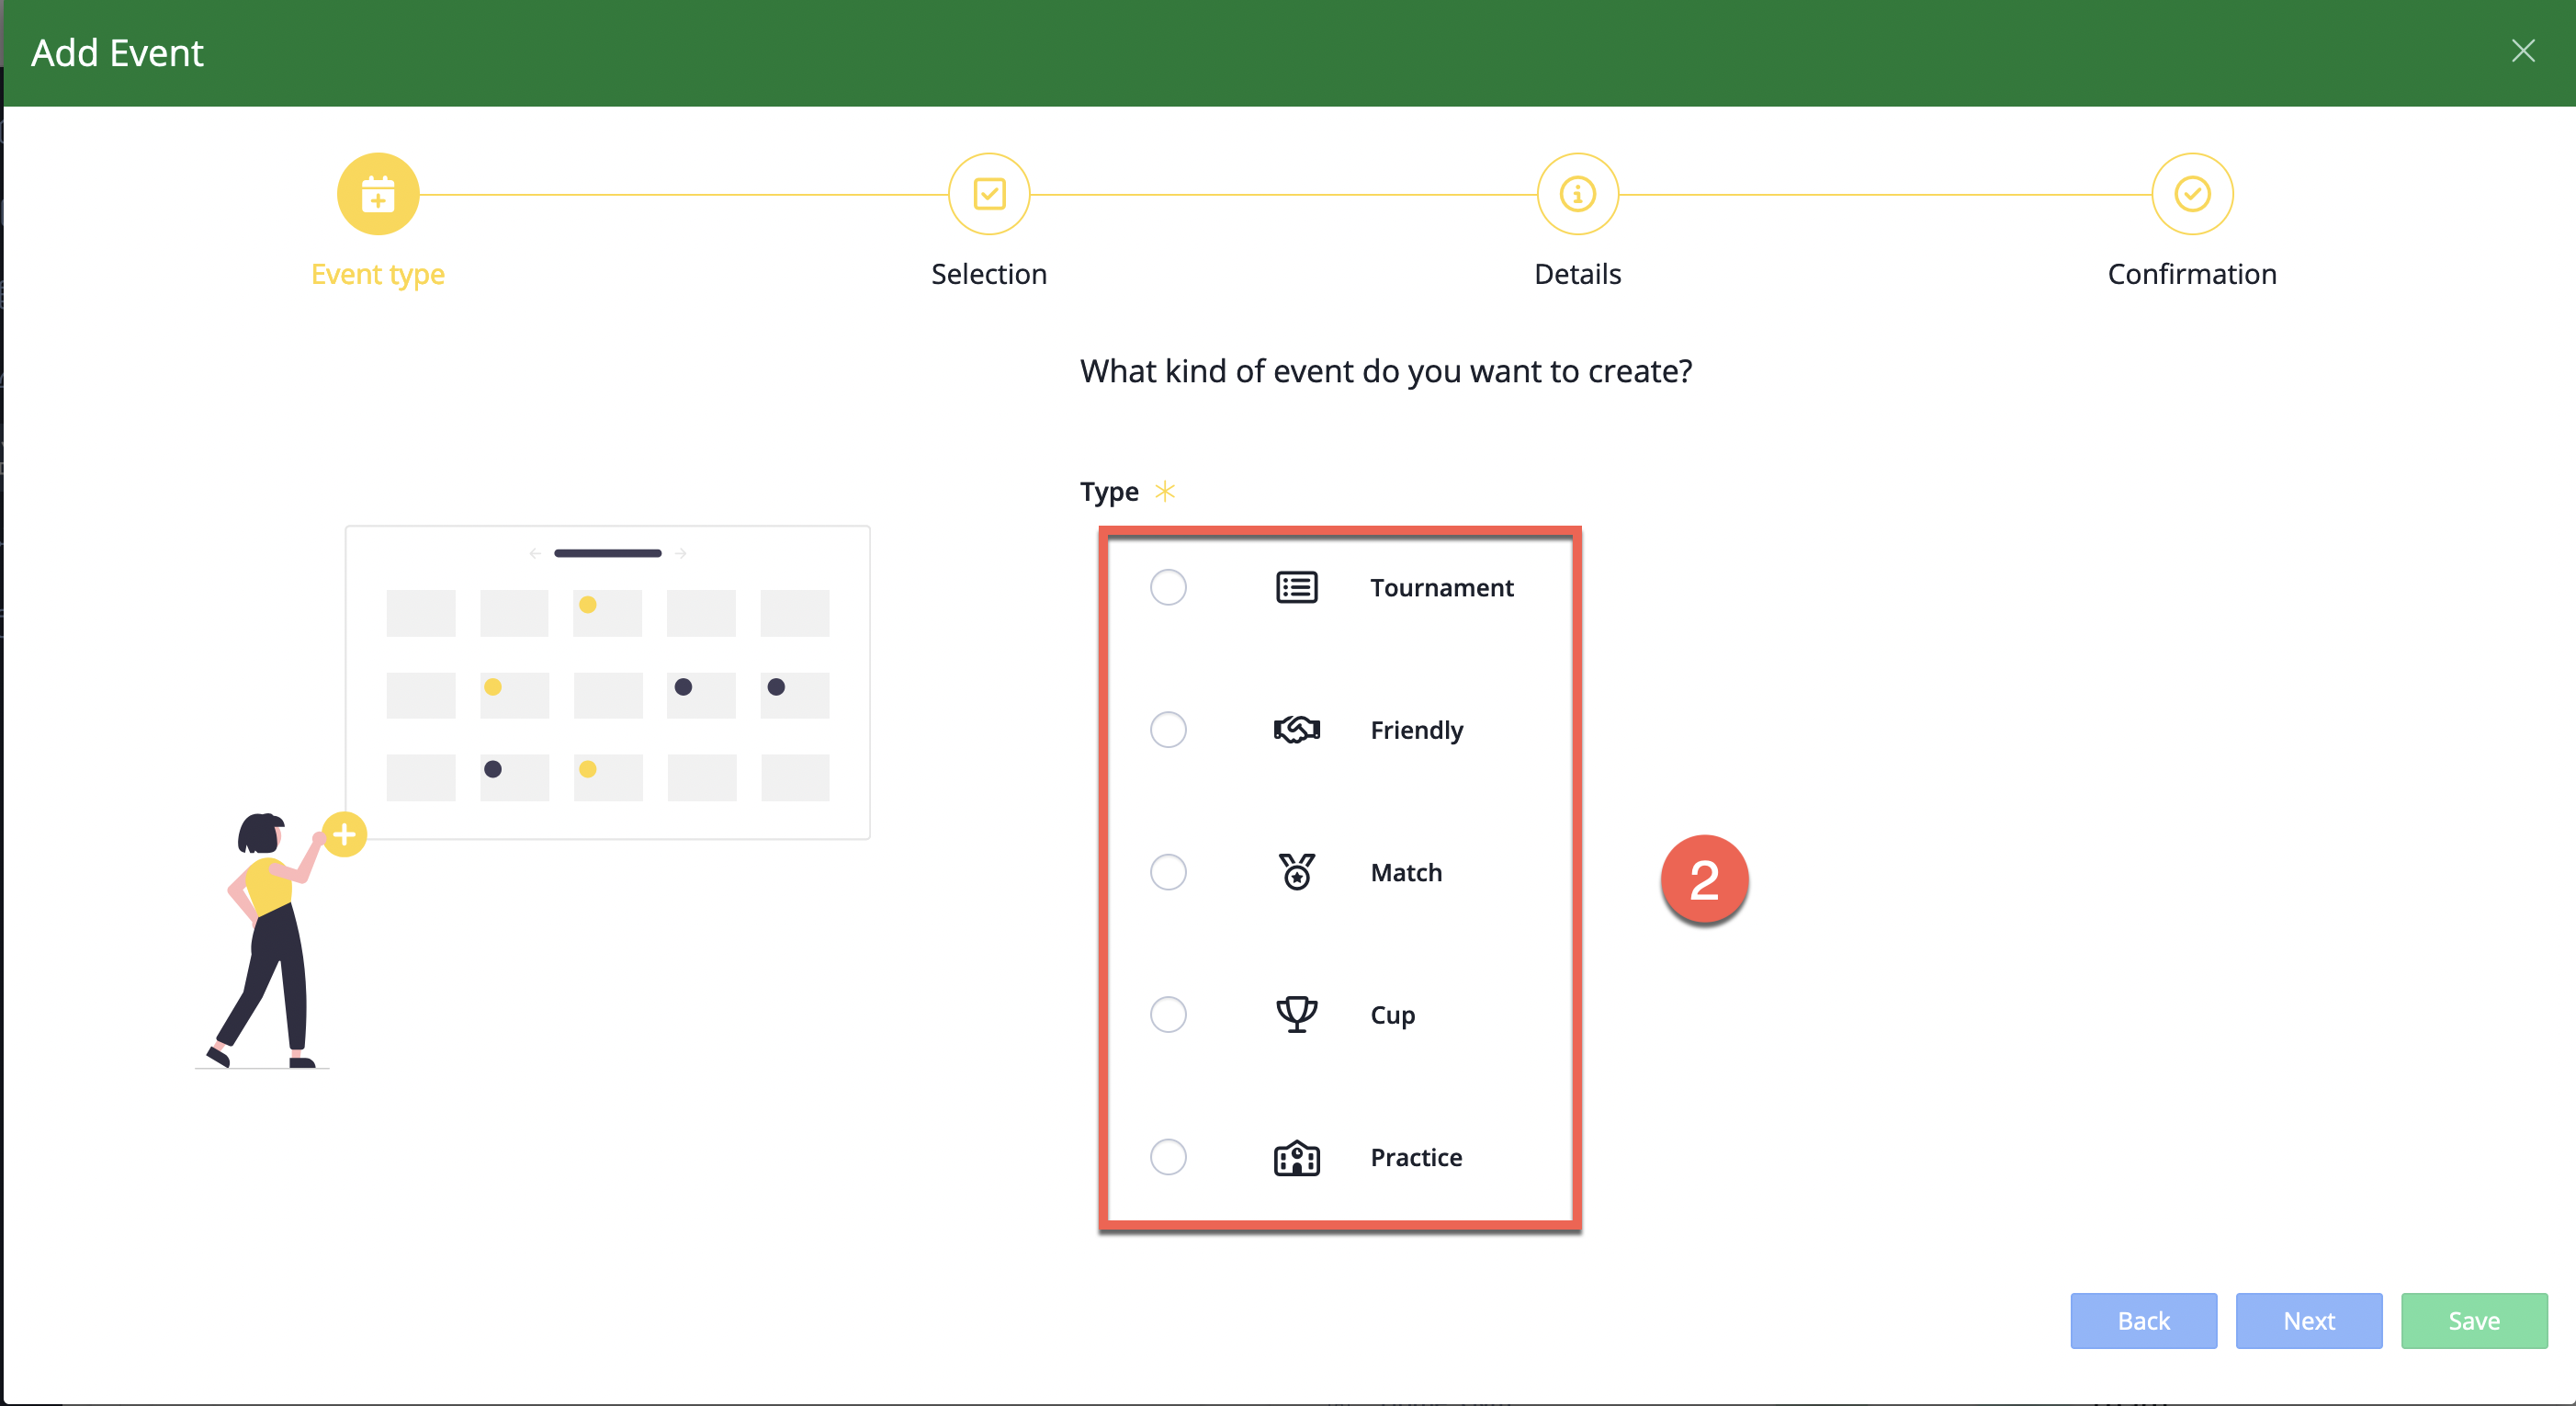Image resolution: width=2576 pixels, height=1406 pixels.
Task: Click the Confirmation step circle-check icon
Action: point(2191,194)
